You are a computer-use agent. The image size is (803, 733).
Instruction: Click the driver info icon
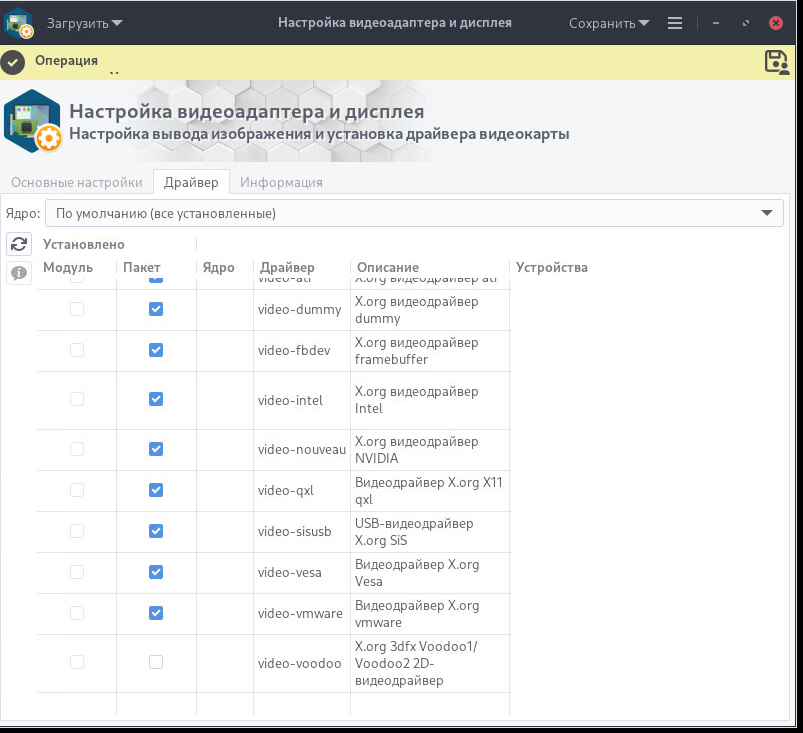coord(18,272)
